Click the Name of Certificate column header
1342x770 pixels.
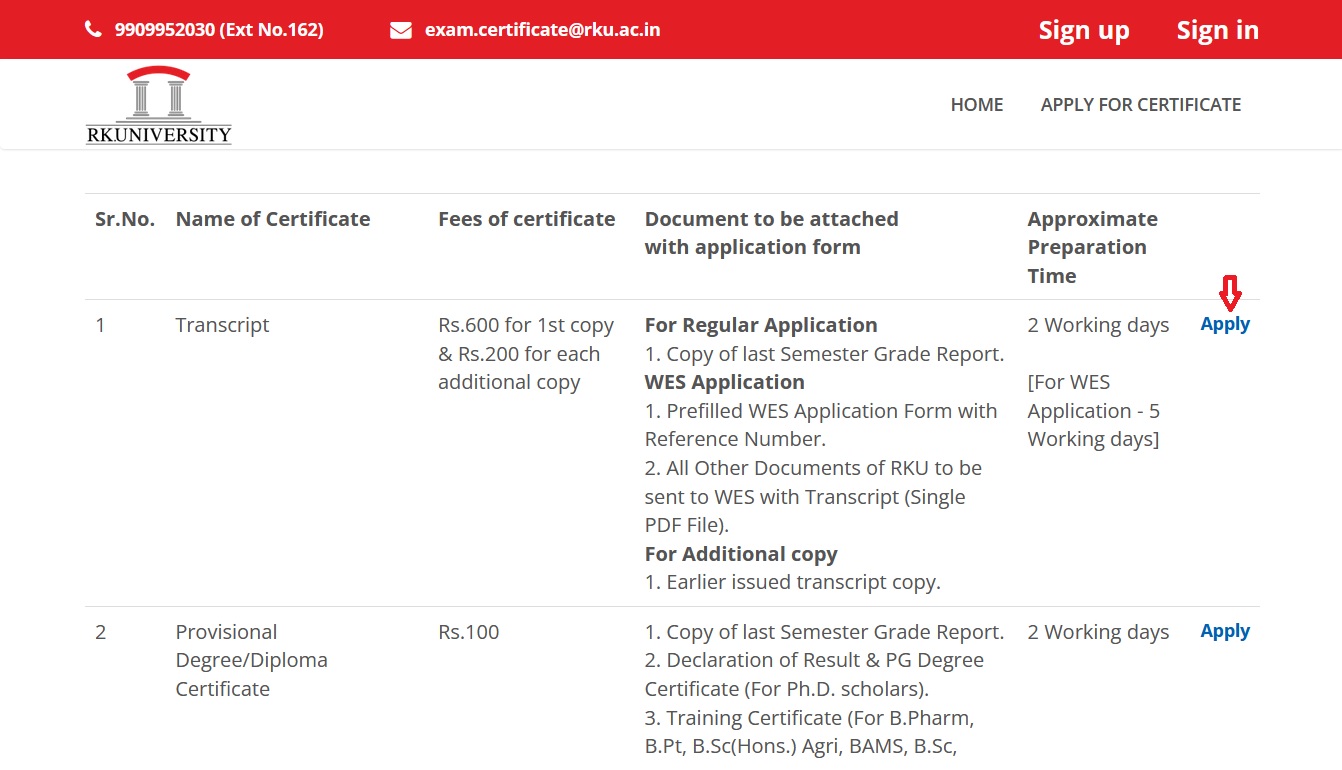pos(272,219)
